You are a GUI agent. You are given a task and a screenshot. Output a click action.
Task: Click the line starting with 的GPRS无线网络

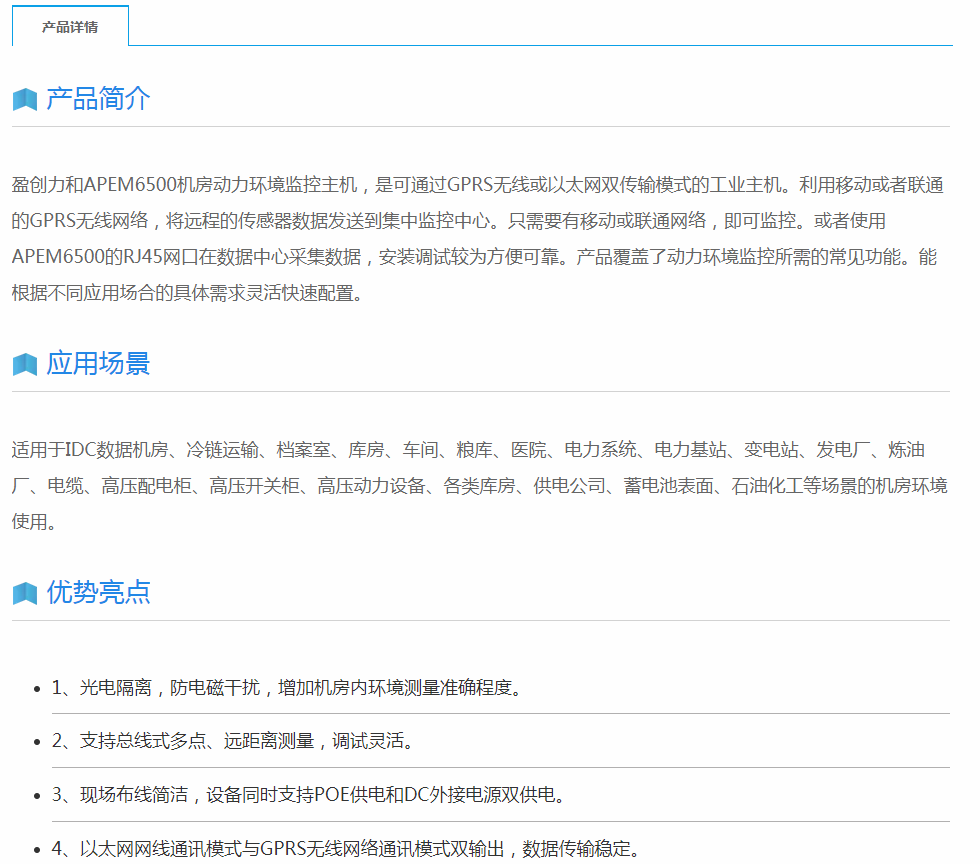click(x=448, y=221)
